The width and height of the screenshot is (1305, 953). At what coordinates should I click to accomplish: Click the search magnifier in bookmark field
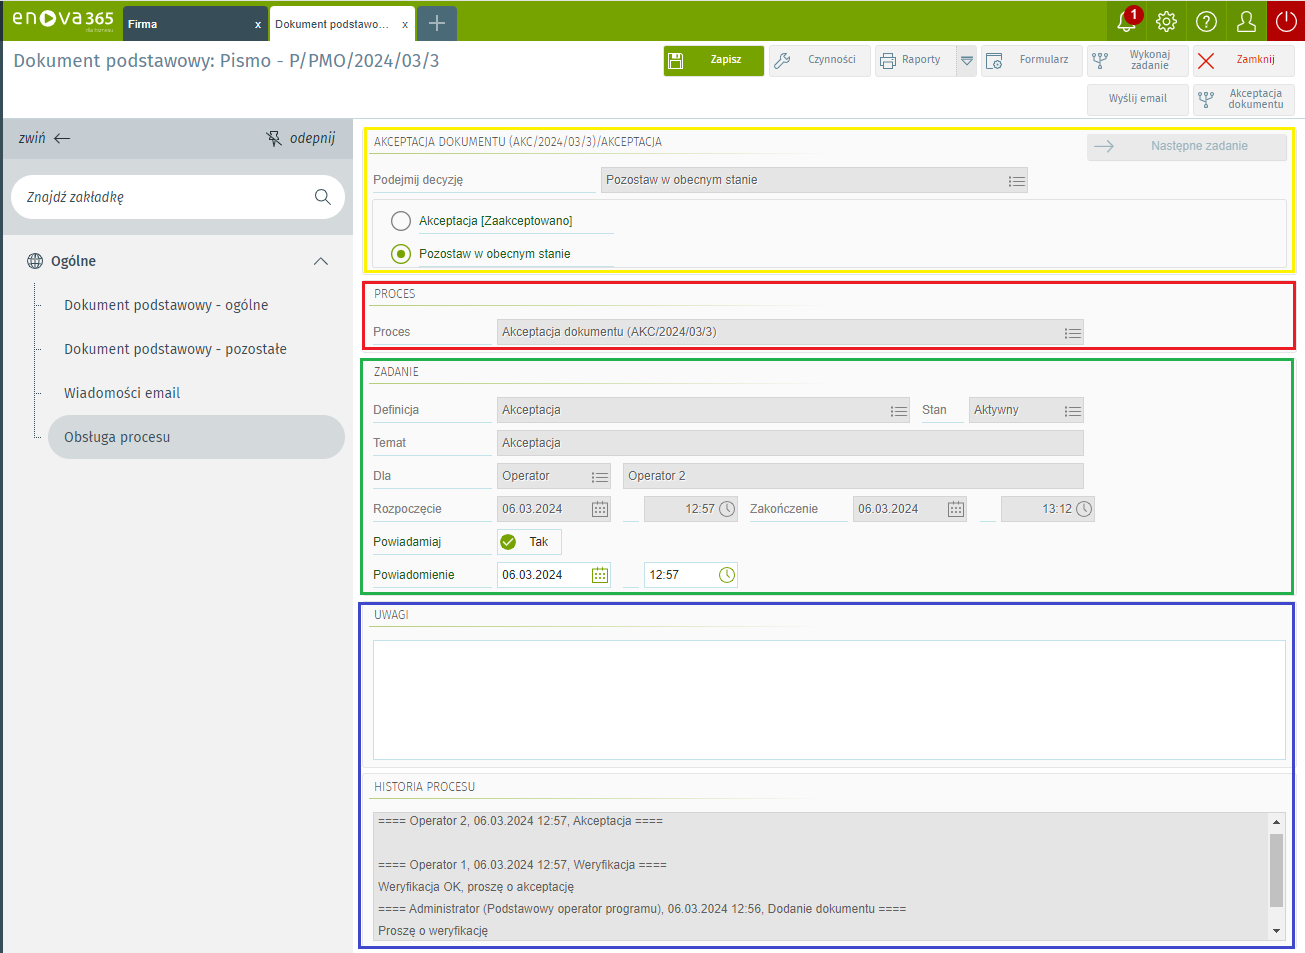coord(322,197)
